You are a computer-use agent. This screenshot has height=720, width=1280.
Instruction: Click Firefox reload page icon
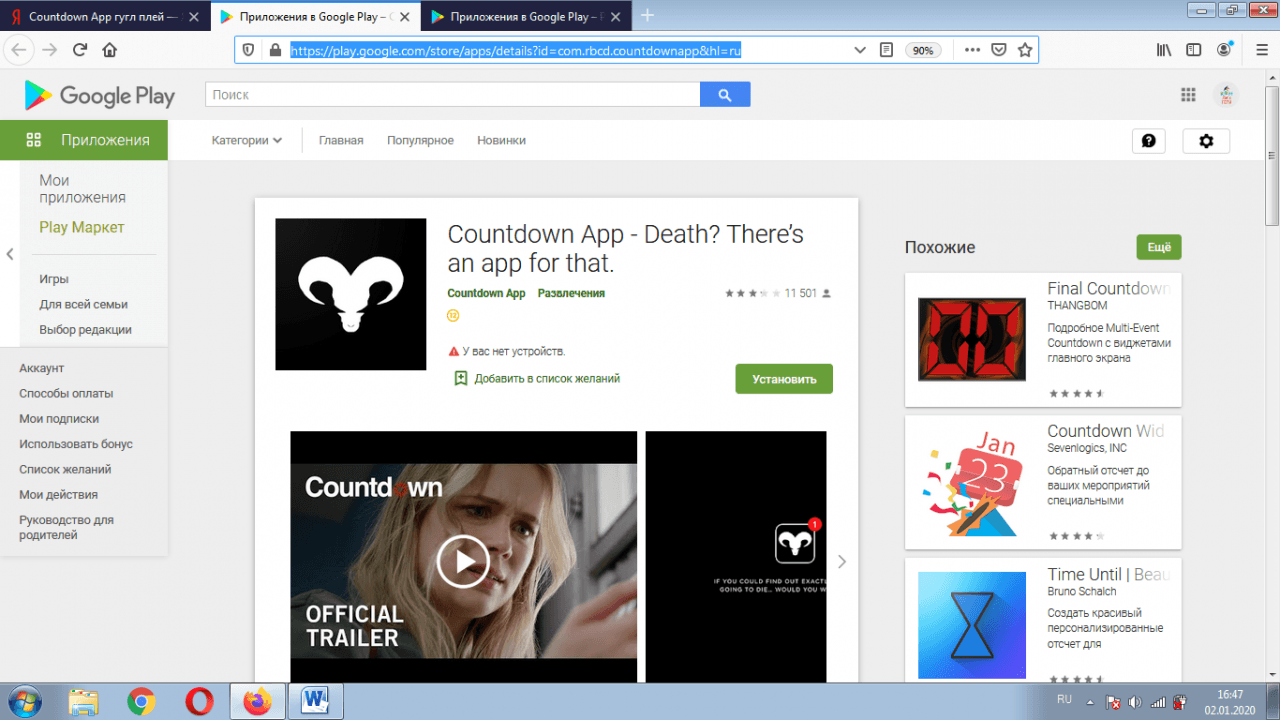point(79,50)
